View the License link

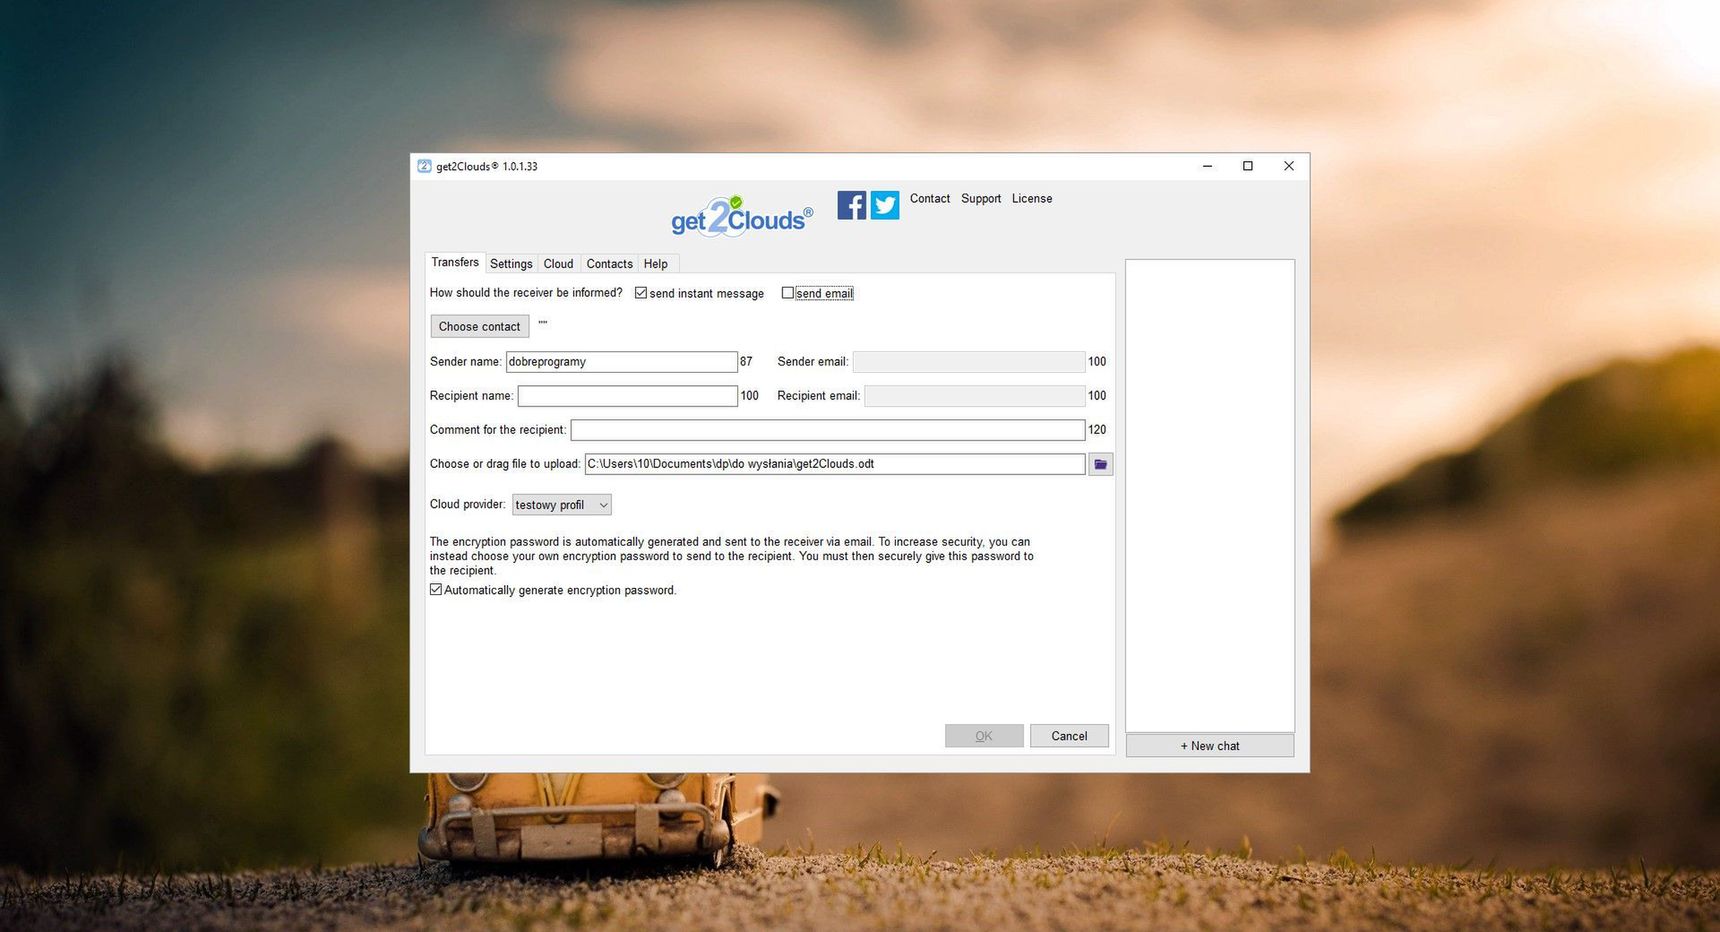point(1032,199)
